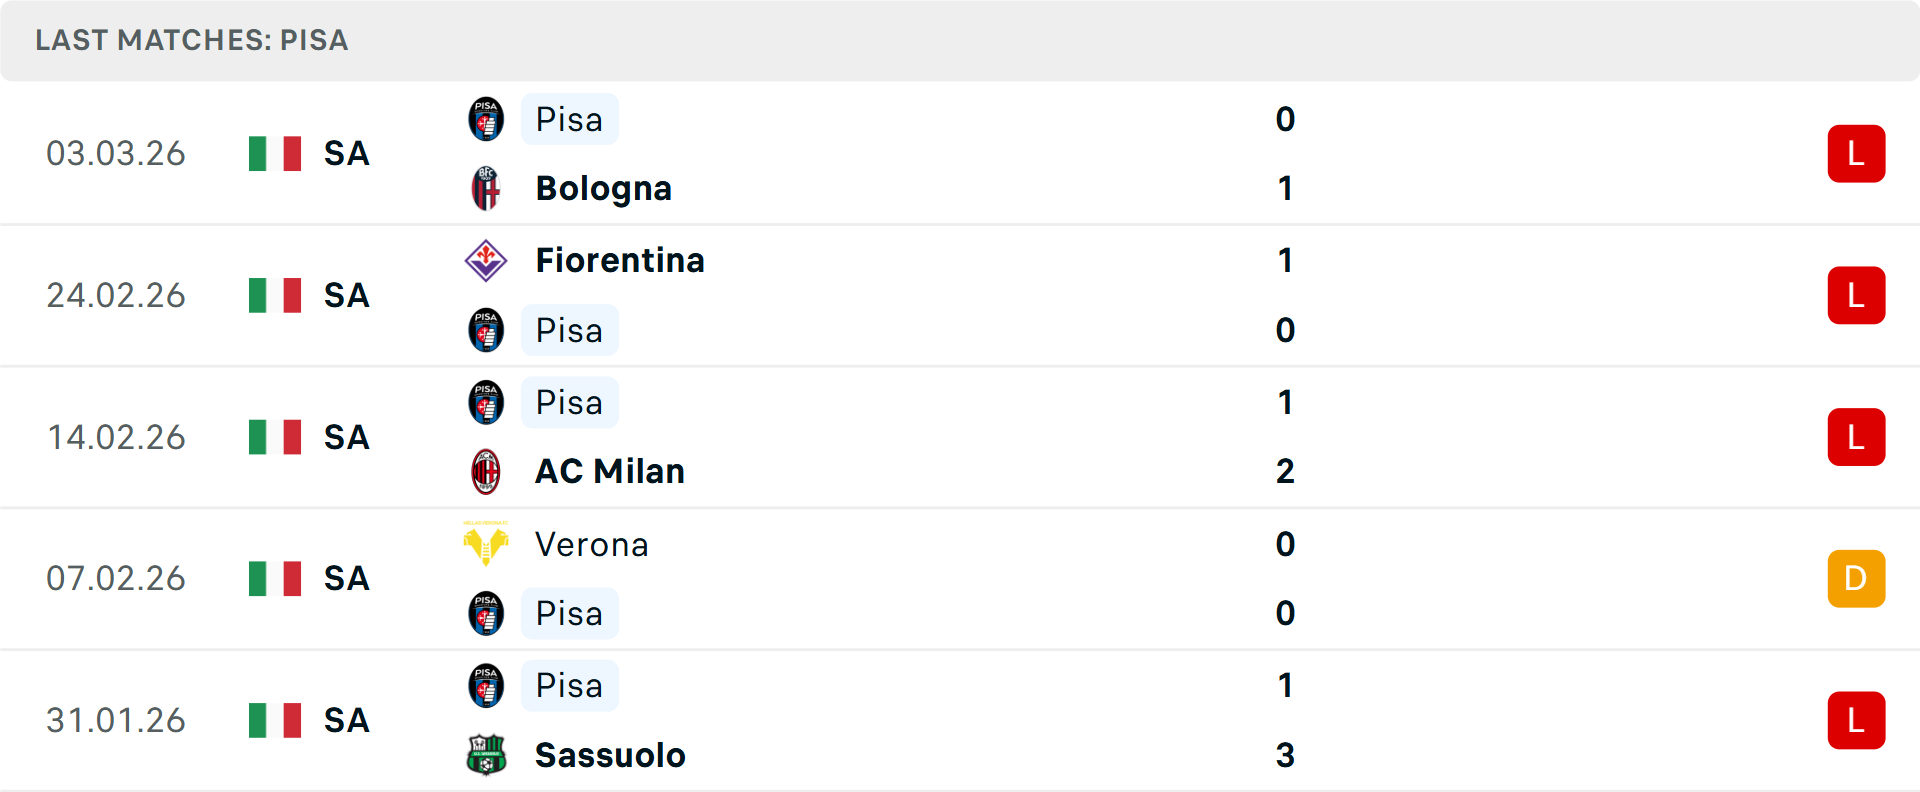Click the red L badge for Bologna match

pos(1856,154)
